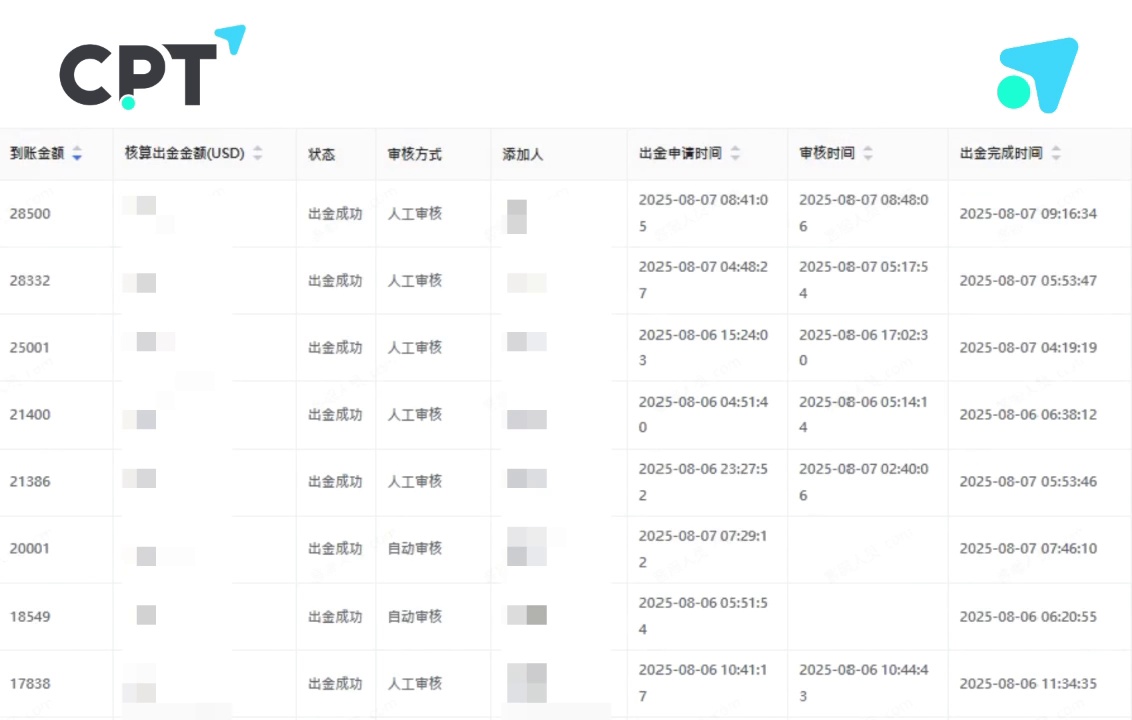
Task: Click 出金成功 status in the 25001 row
Action: (x=335, y=347)
